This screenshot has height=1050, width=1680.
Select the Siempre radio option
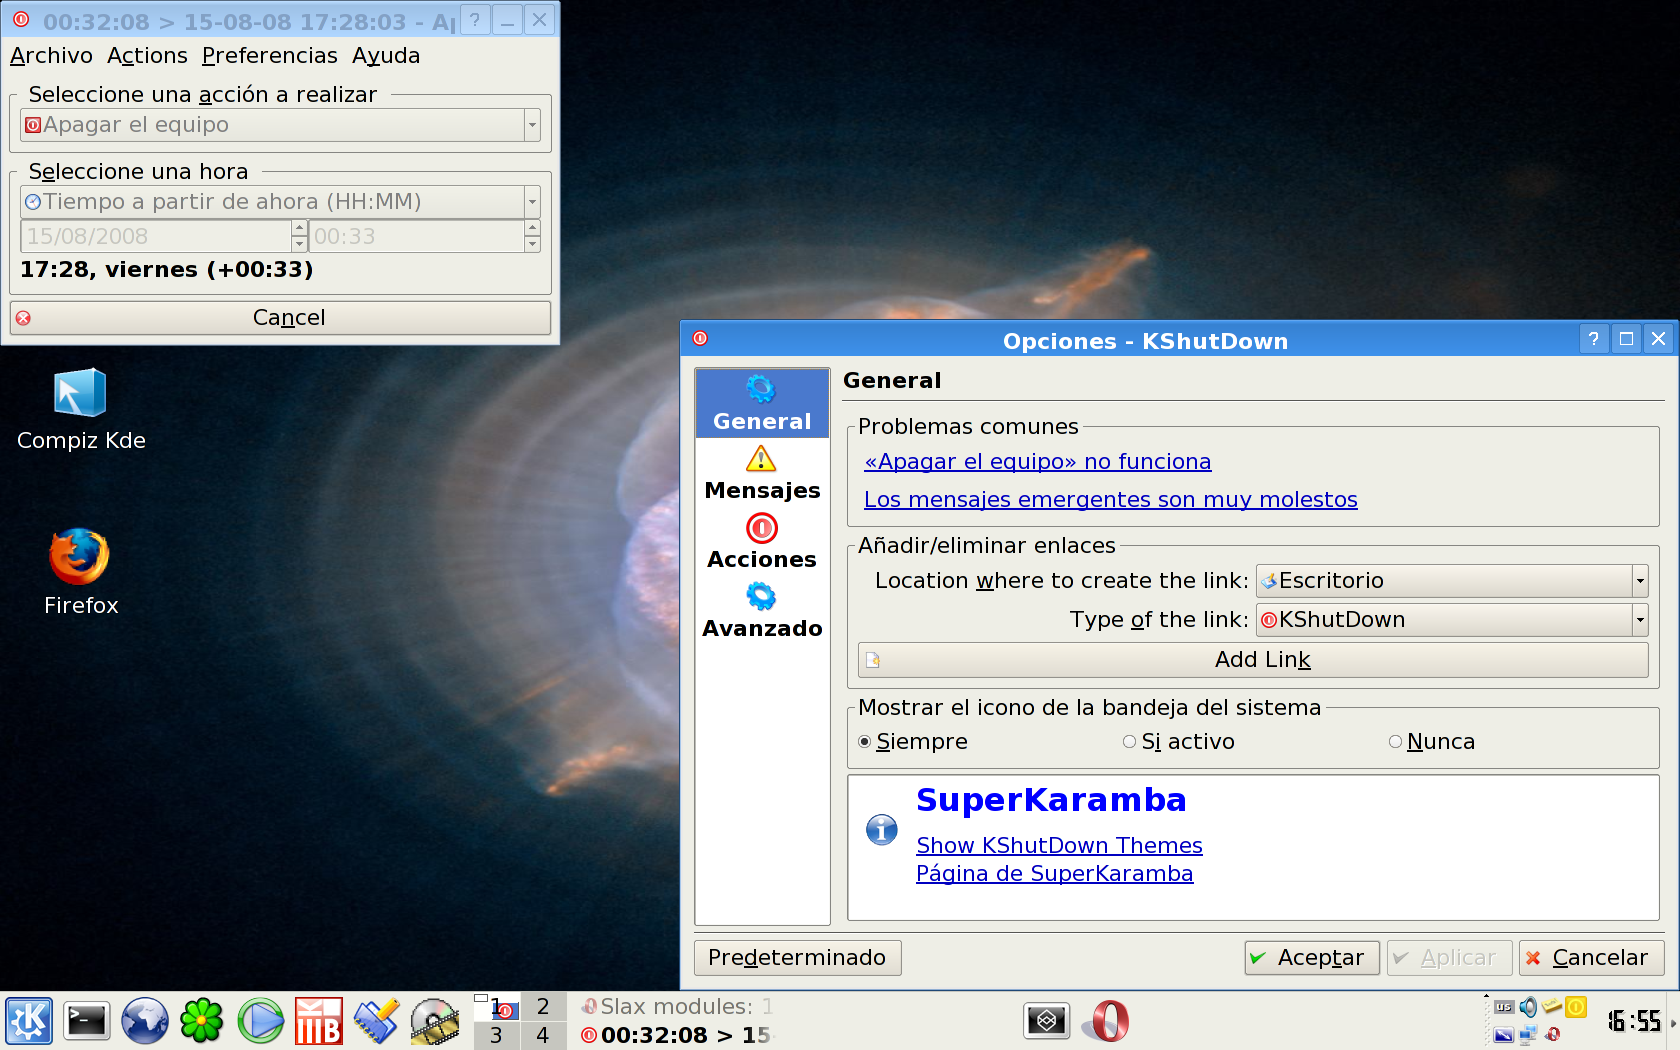[865, 742]
